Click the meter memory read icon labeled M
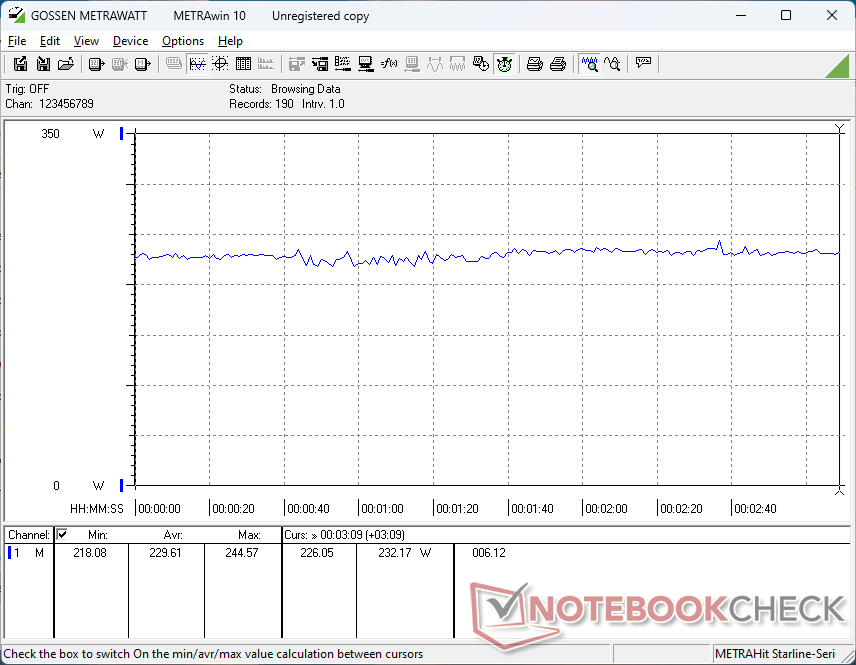The image size is (856, 665). (142, 64)
